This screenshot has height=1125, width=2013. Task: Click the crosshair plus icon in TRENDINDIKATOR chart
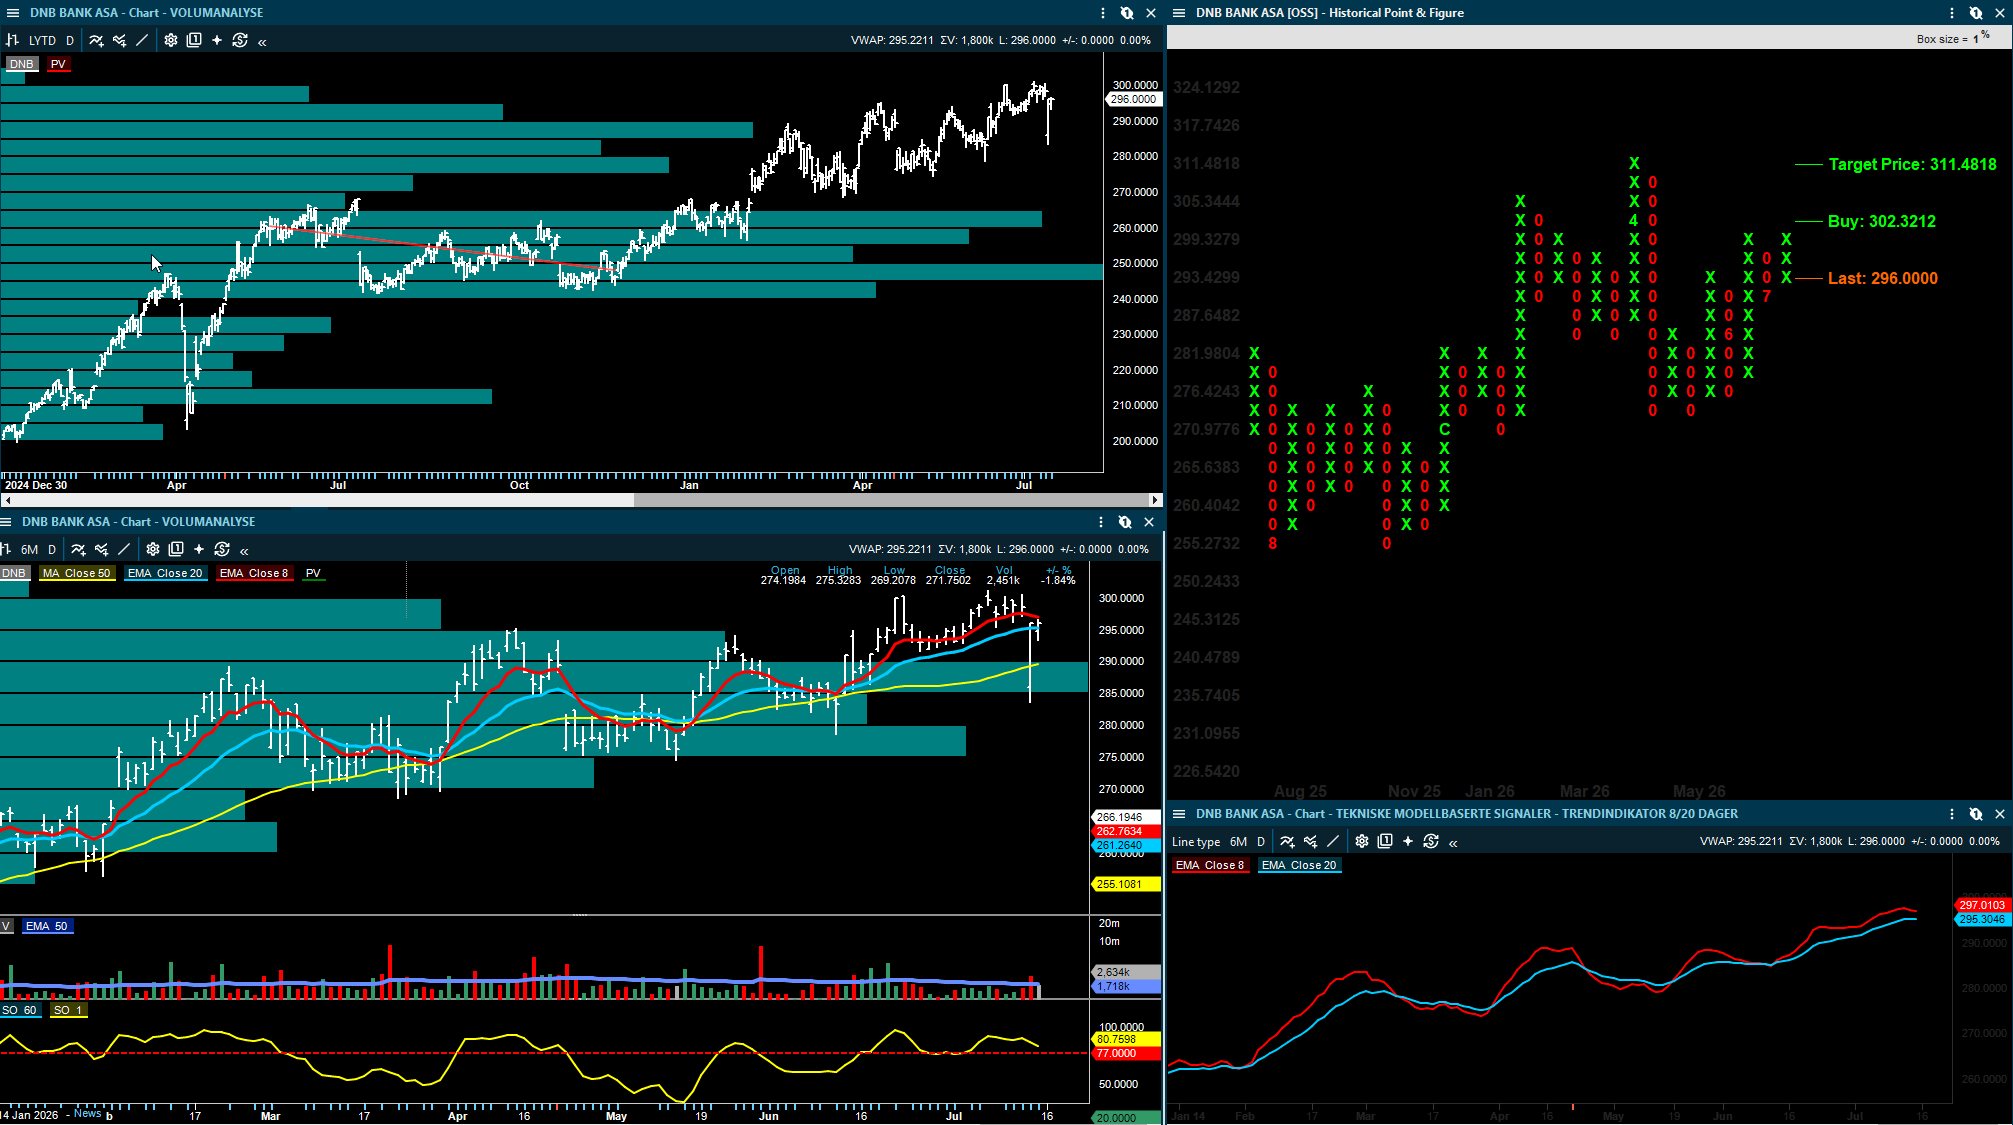[x=1408, y=841]
